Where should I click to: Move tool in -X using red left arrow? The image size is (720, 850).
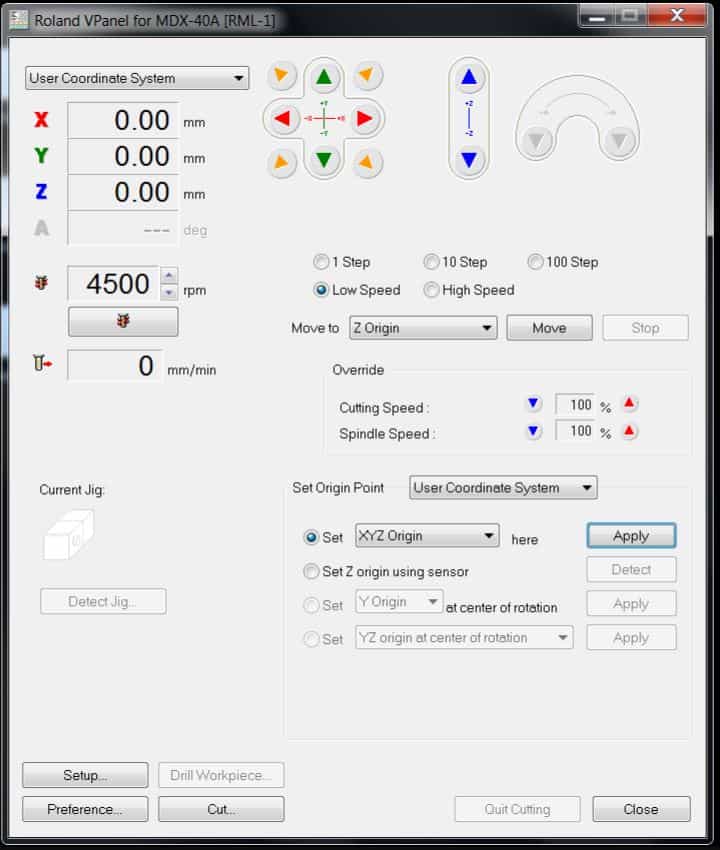pos(282,118)
